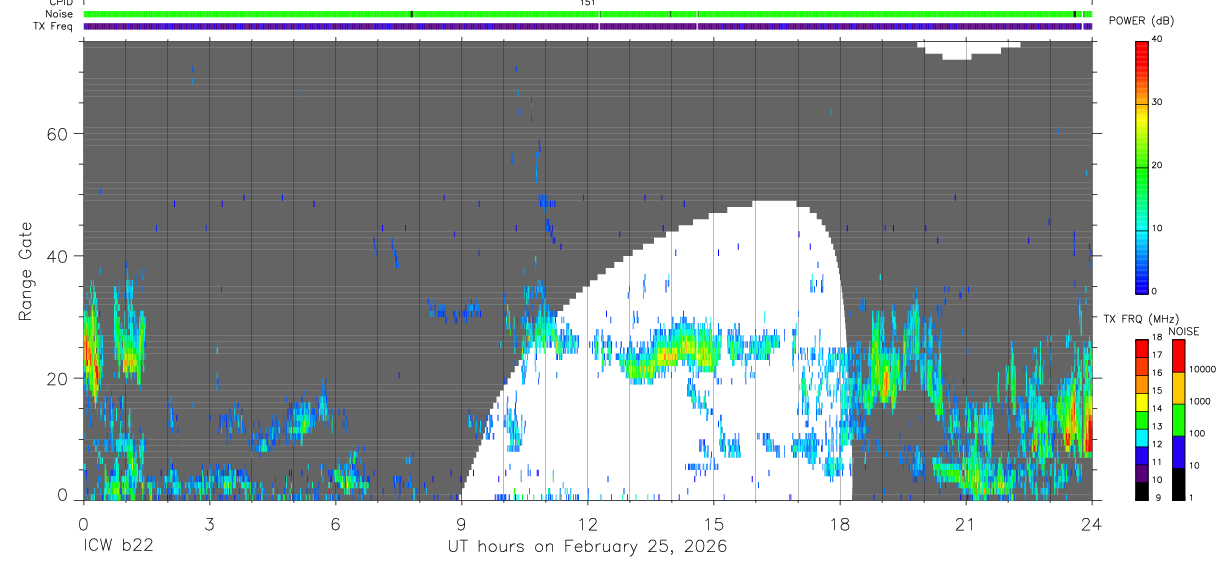Select the 10000 label on the NOISE scale
1228x567 pixels.
point(1203,369)
